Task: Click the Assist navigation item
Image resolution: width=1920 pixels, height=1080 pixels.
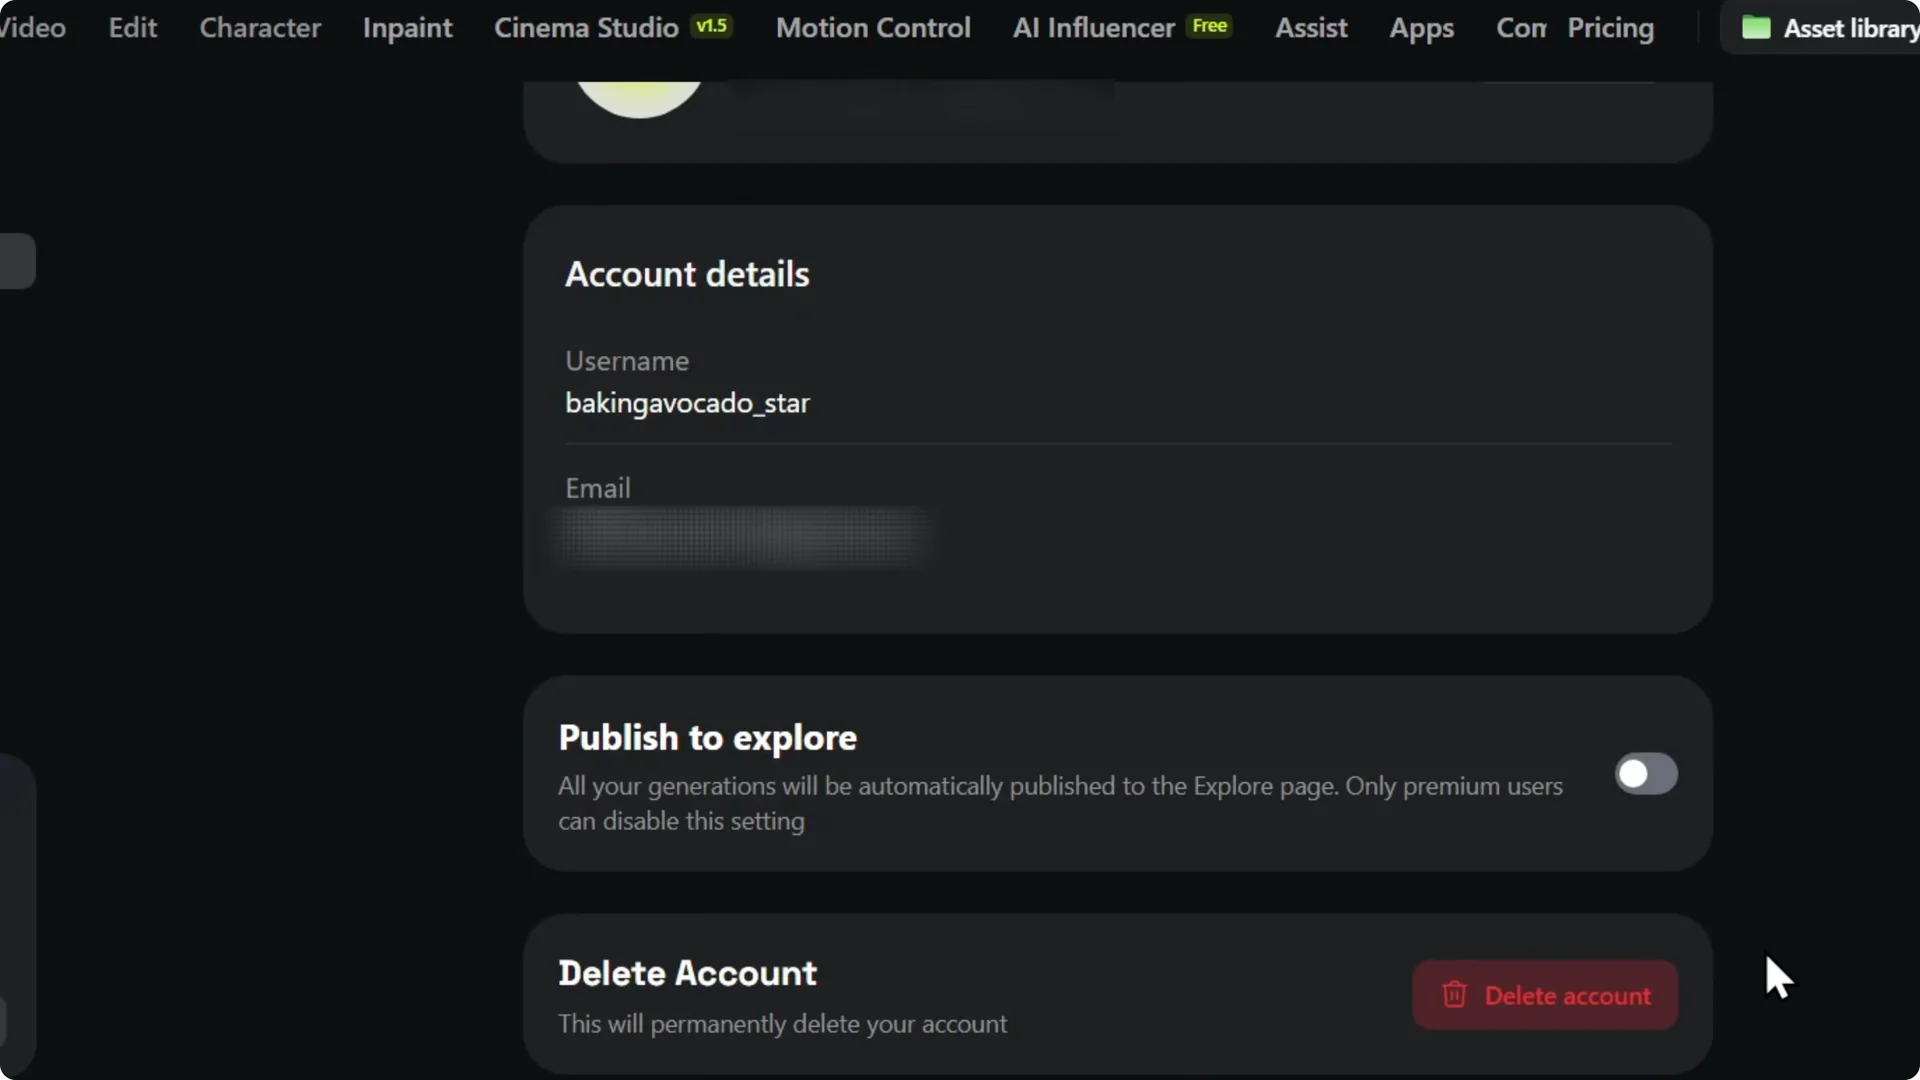Action: point(1311,28)
